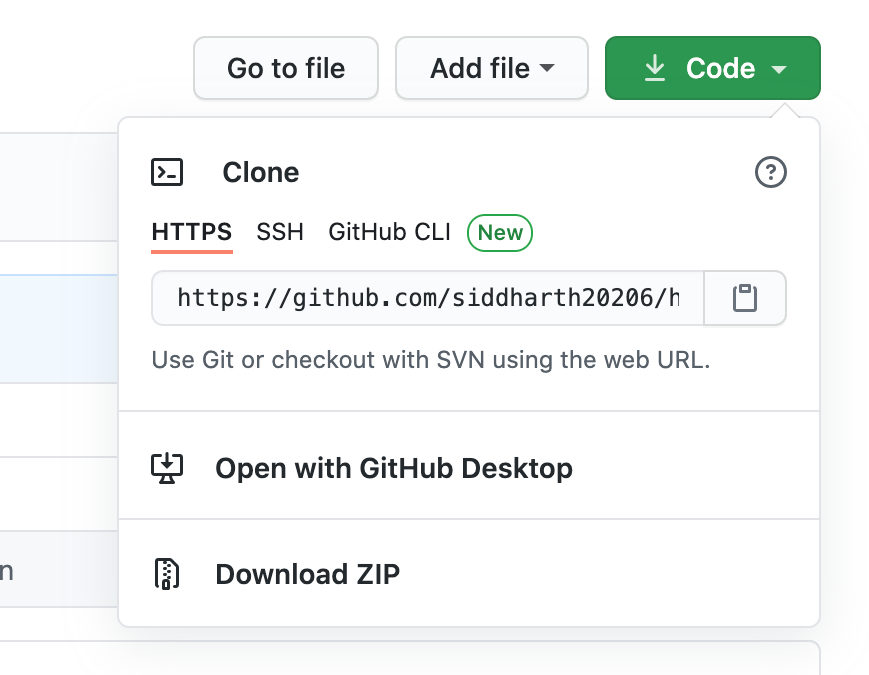Open the Add file dropdown

coord(492,68)
